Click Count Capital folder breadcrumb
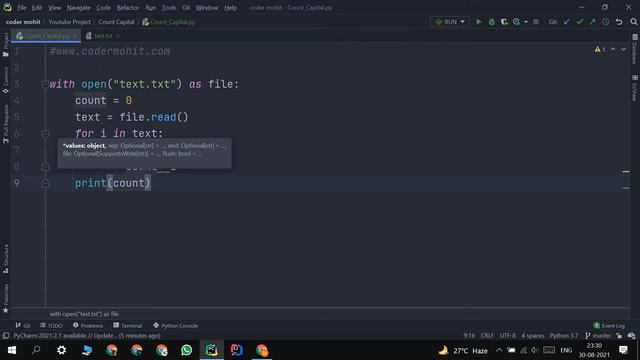The width and height of the screenshot is (640, 360). [x=116, y=22]
